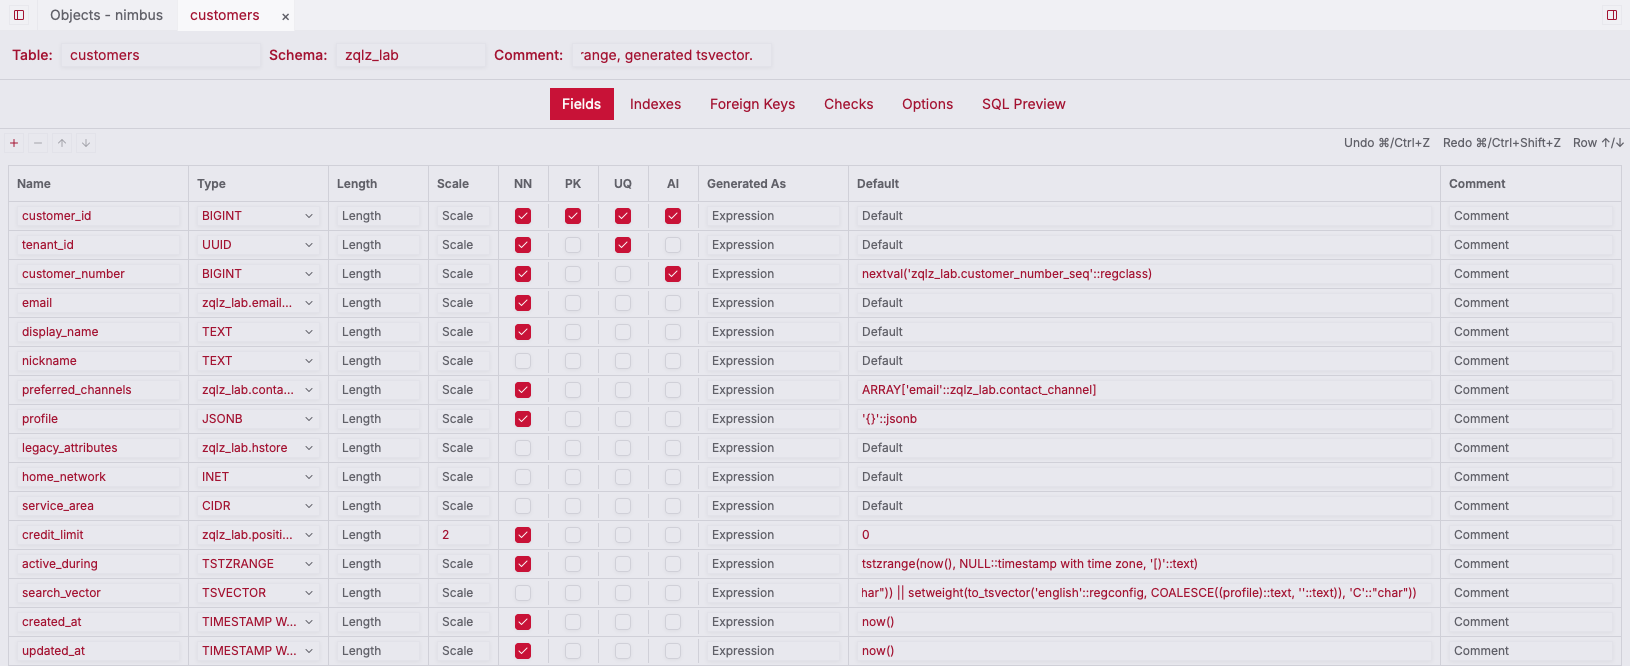The image size is (1630, 666).
Task: Open type dropdown for profile
Action: click(258, 419)
